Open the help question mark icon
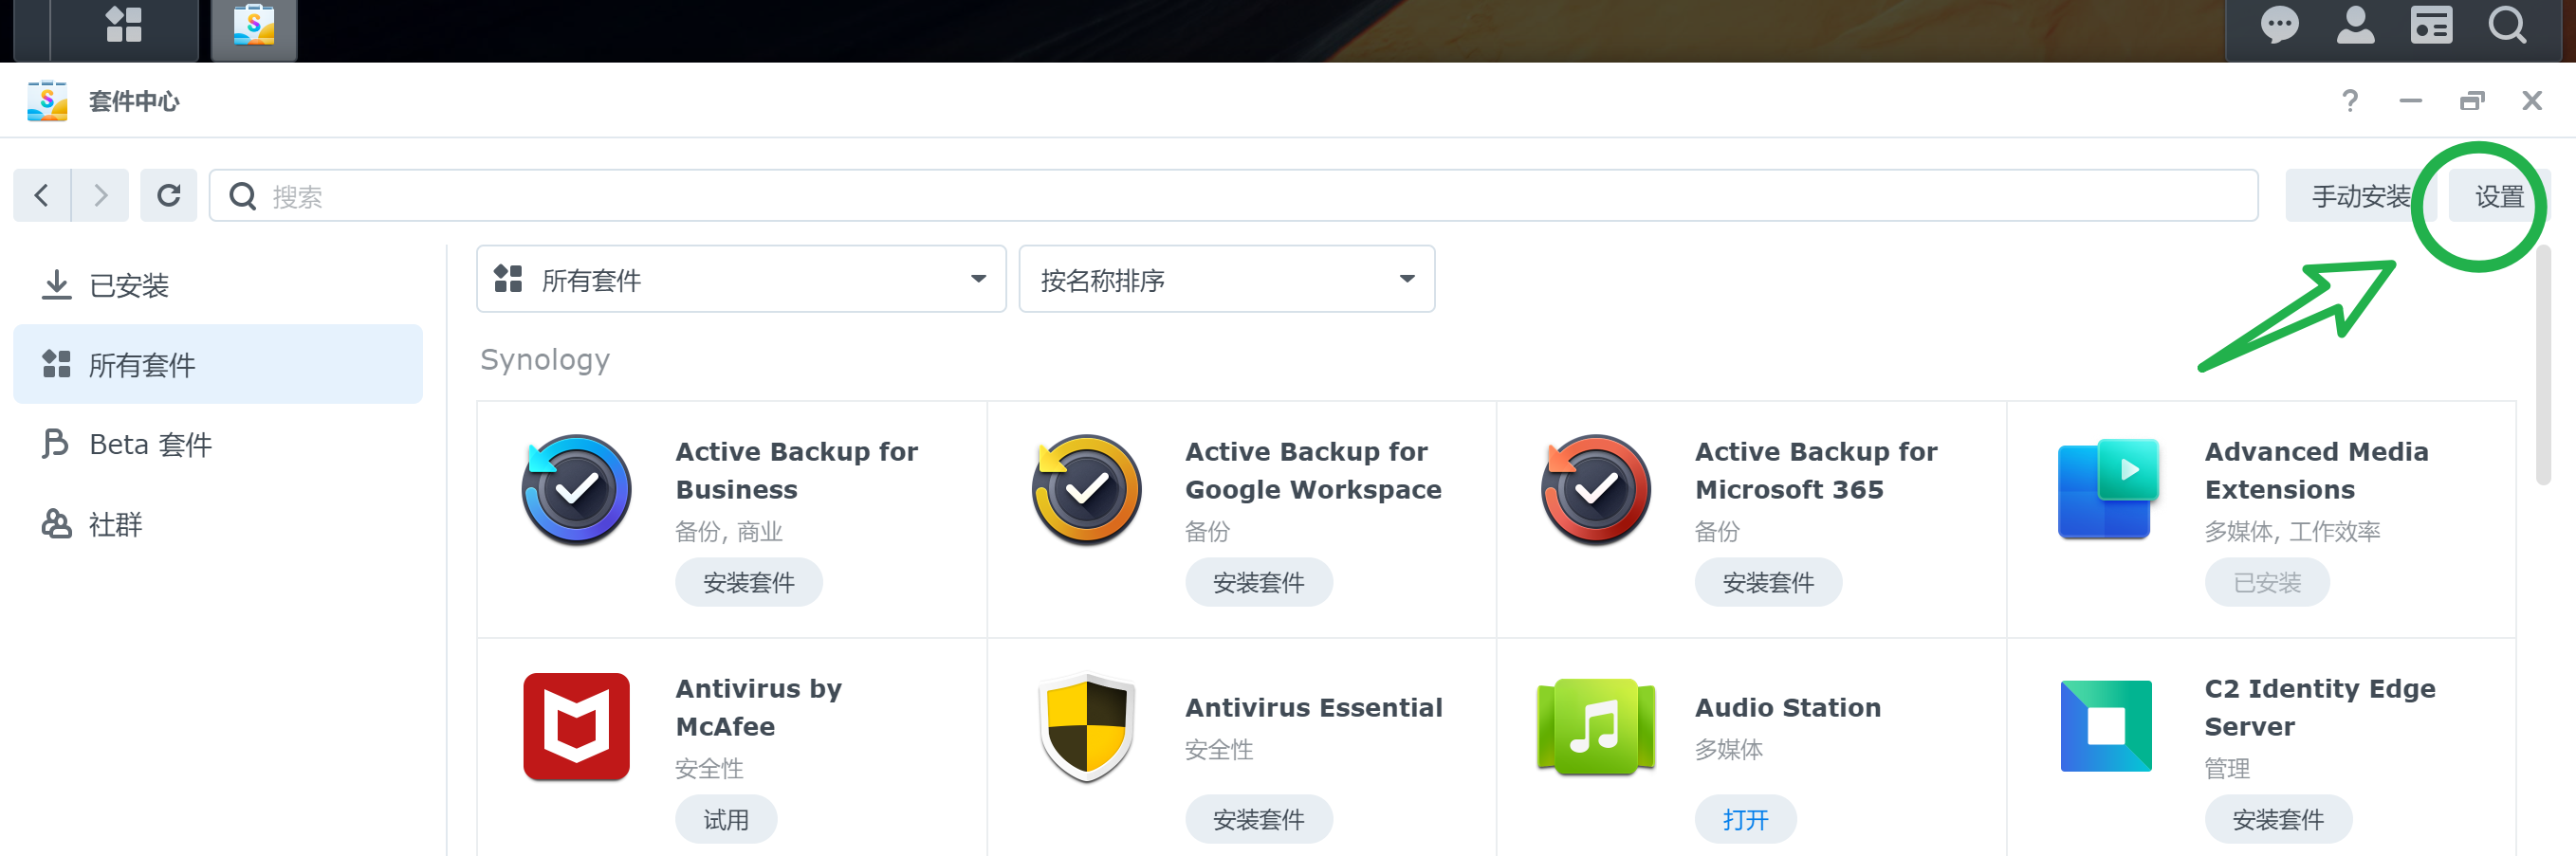The image size is (2576, 856). [2349, 101]
